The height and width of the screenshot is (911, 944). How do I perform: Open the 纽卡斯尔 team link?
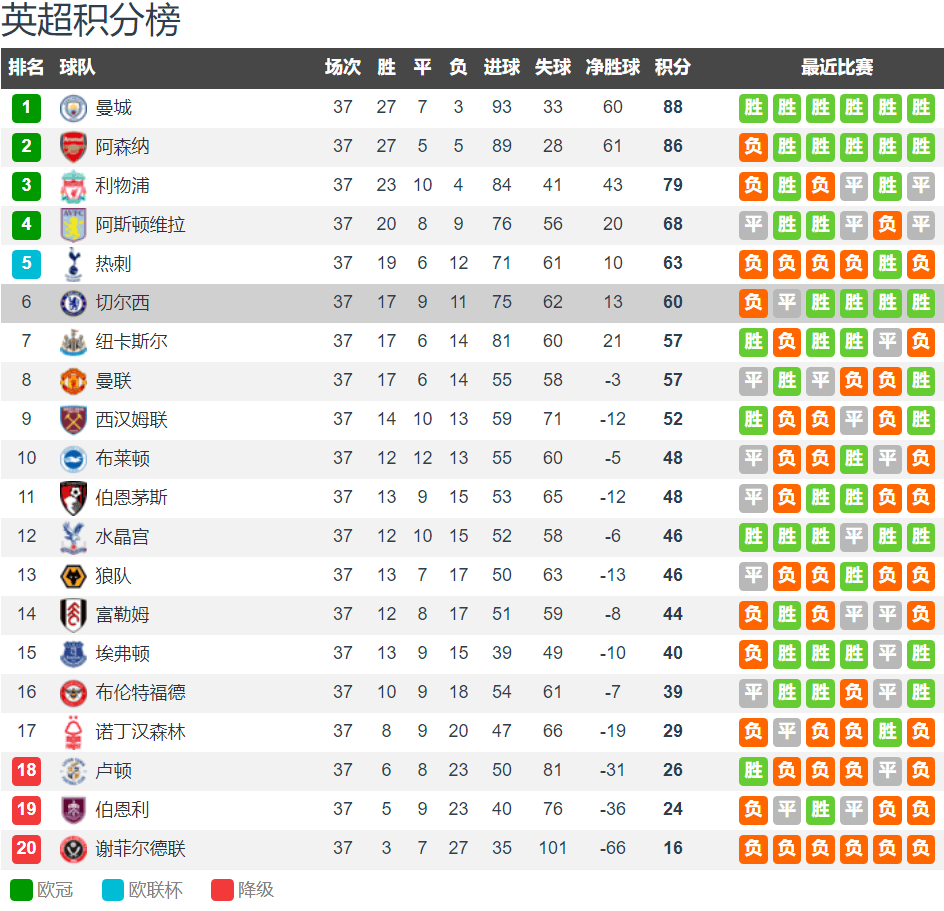(x=131, y=342)
